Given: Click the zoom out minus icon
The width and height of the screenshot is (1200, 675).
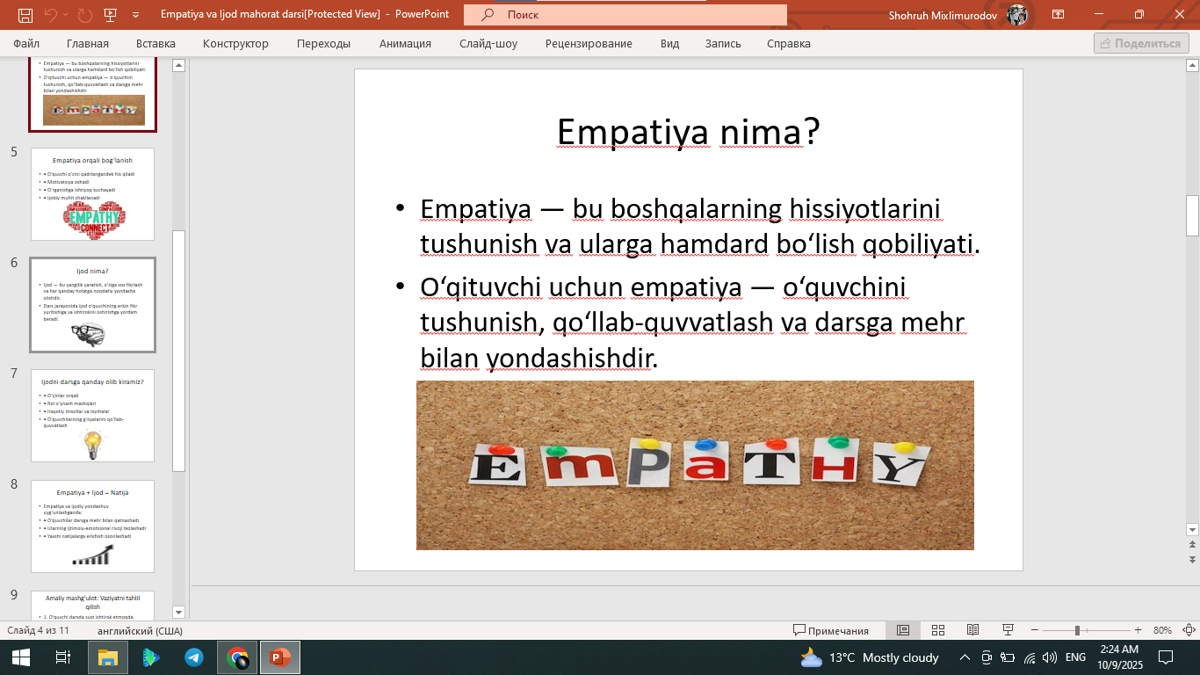Looking at the screenshot, I should [1034, 630].
